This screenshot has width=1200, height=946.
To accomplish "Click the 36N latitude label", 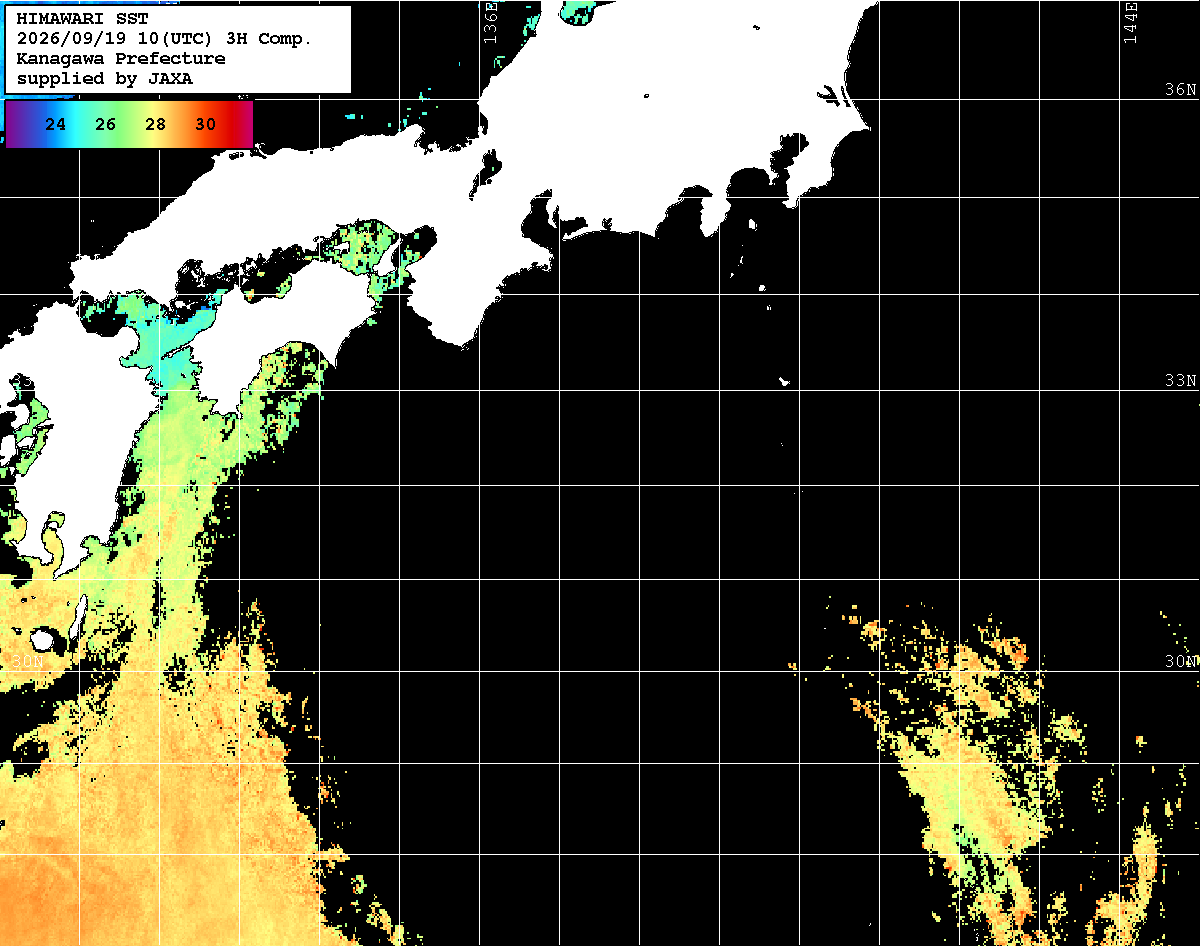I will pos(1181,89).
